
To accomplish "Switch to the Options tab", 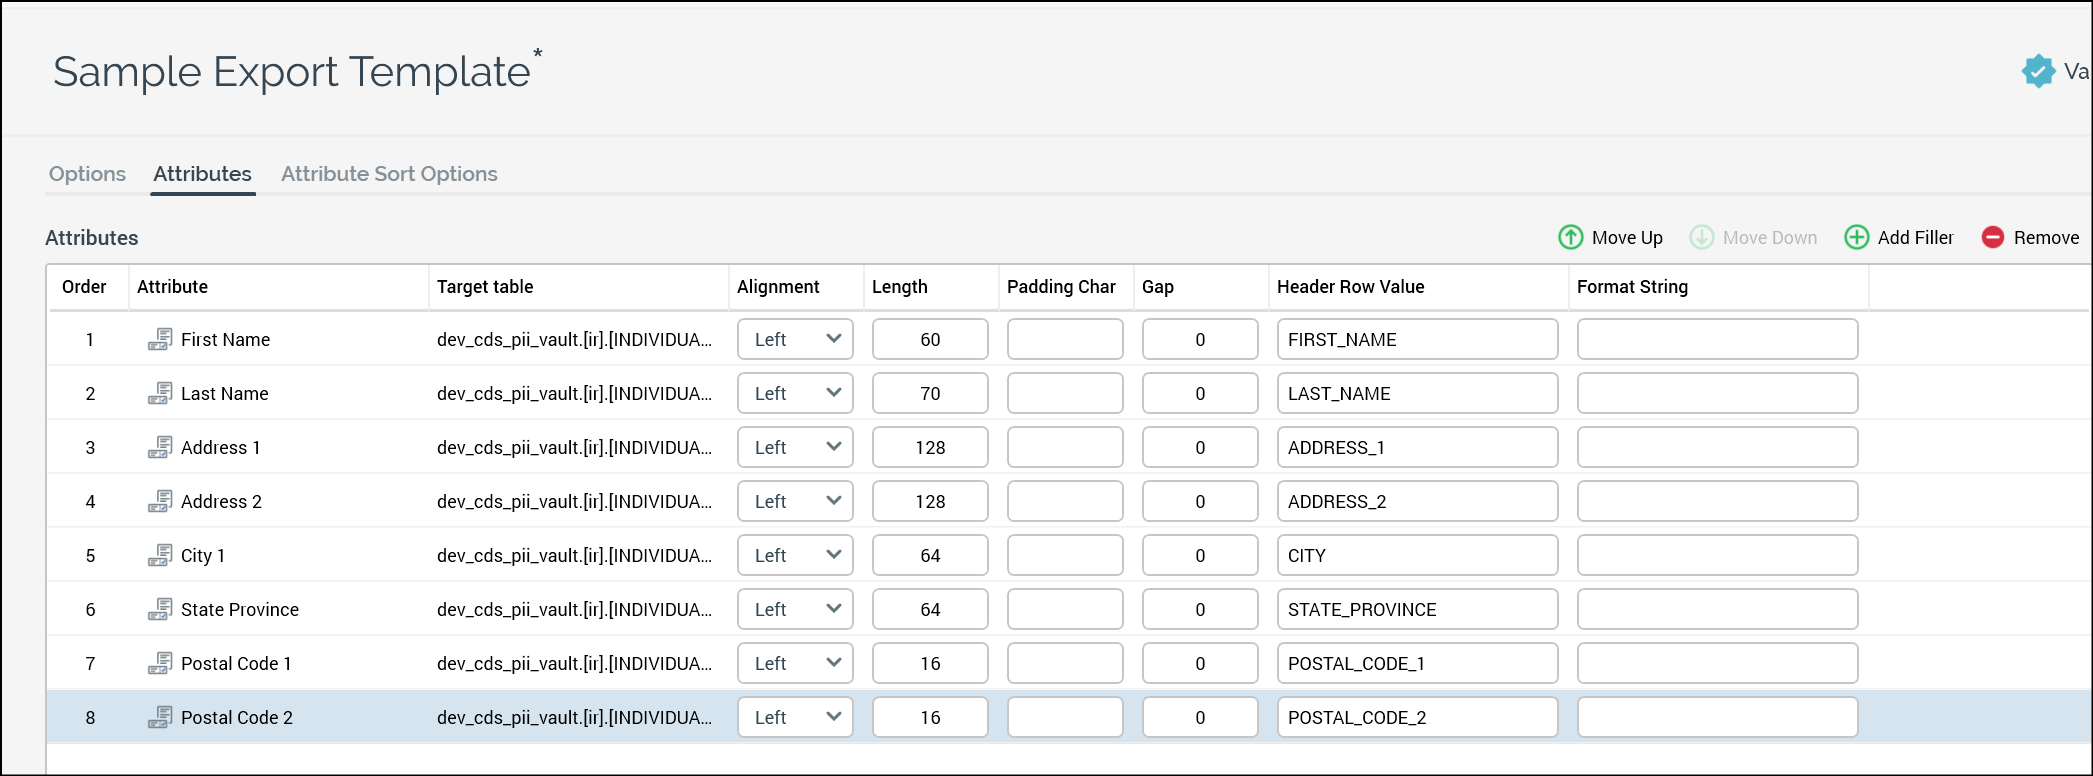I will pos(87,174).
